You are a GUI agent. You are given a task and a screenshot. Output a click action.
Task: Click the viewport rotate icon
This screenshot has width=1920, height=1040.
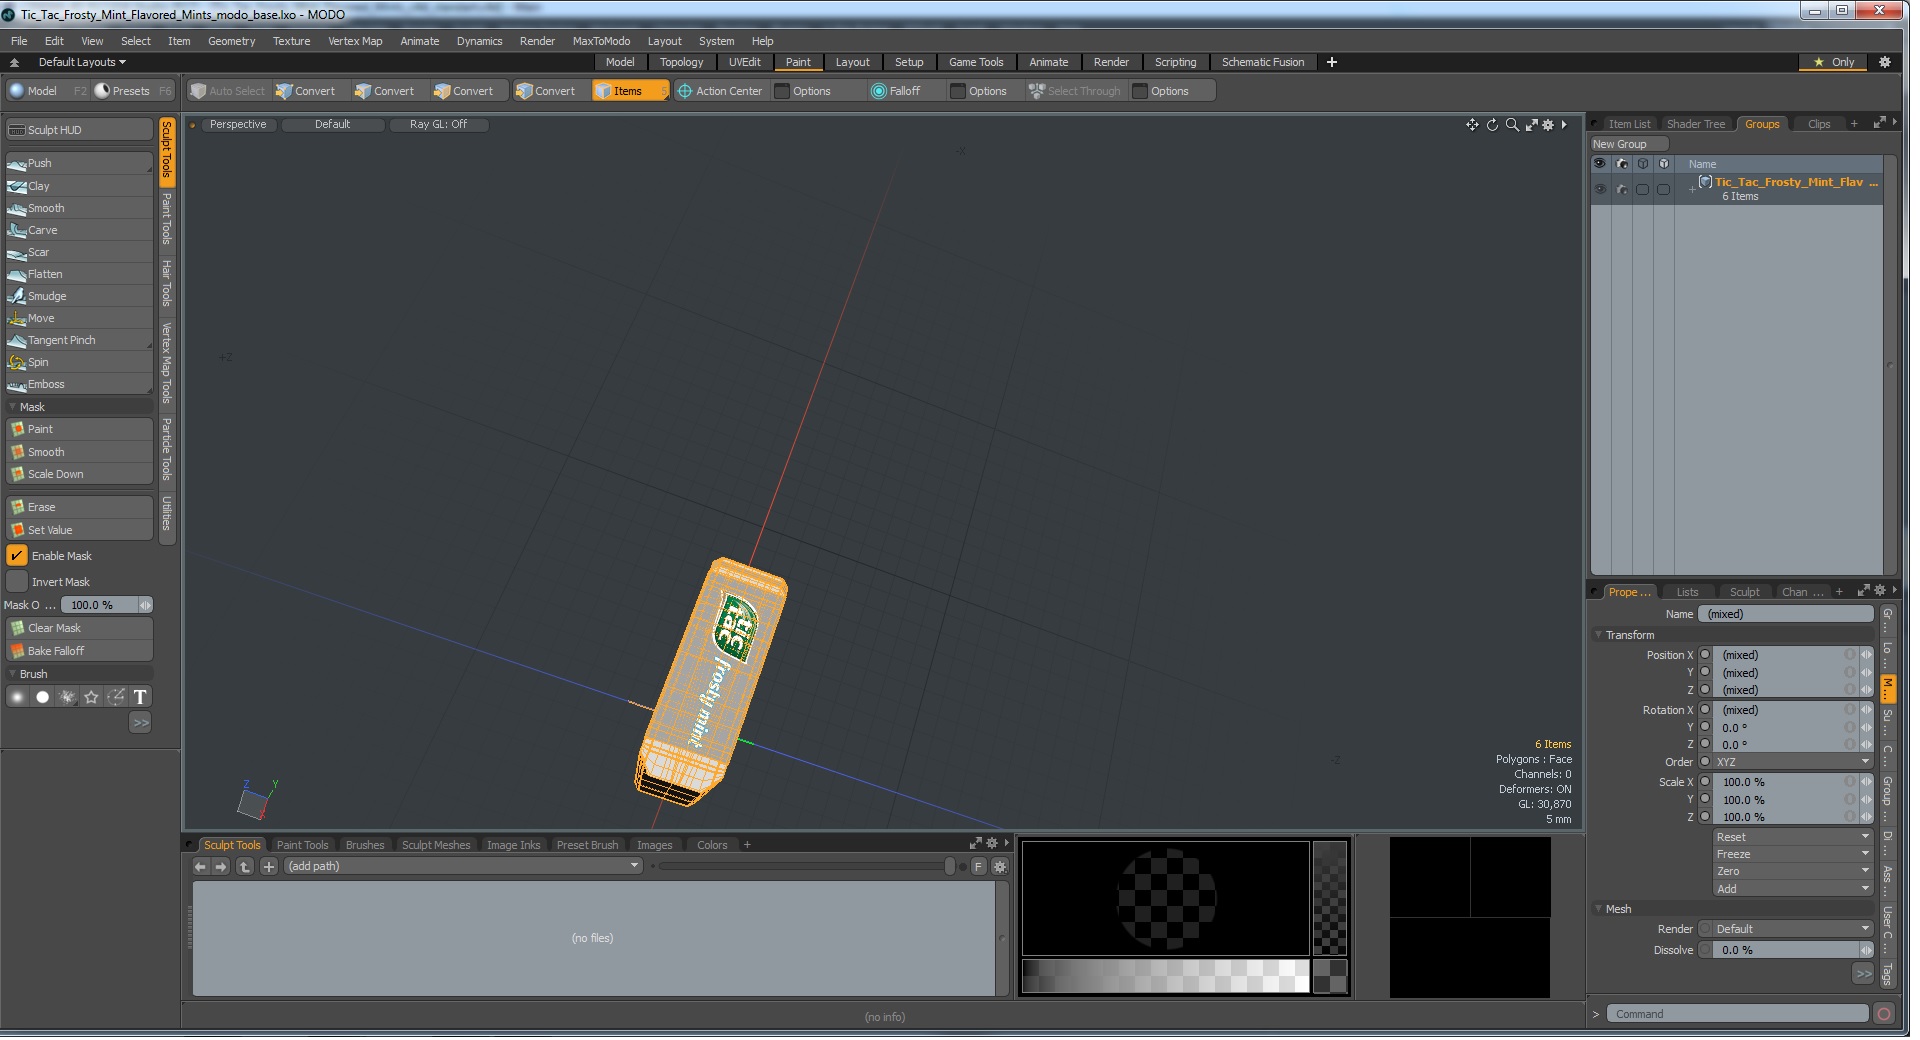(x=1492, y=125)
